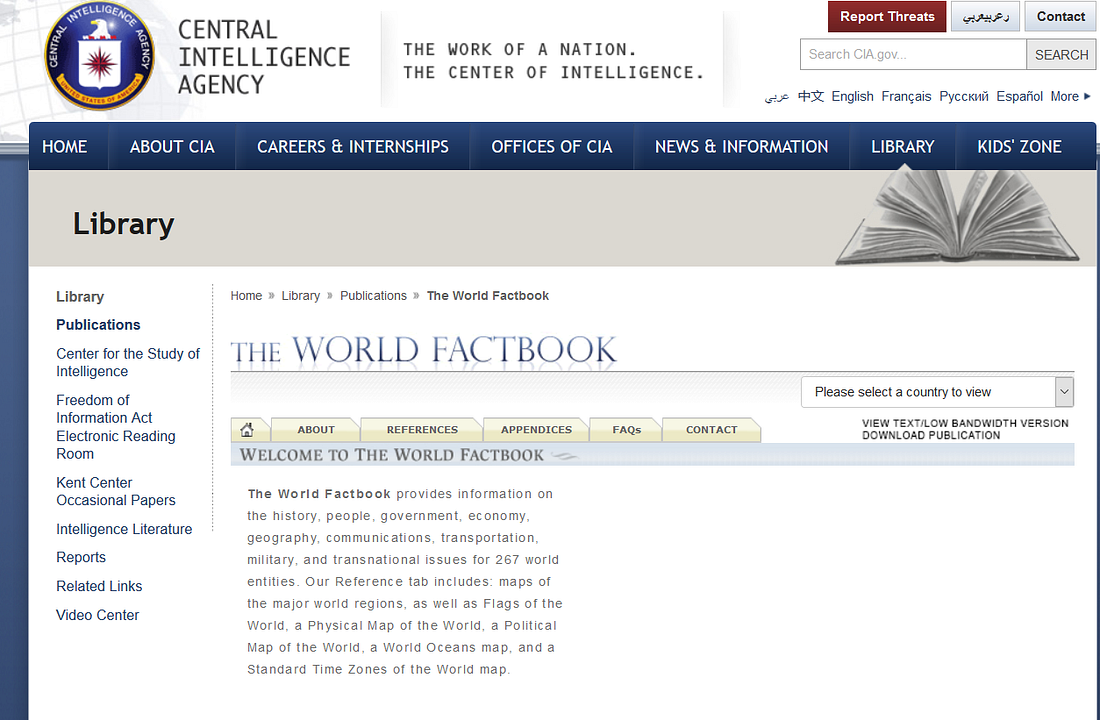Viewport: 1100px width, 720px height.
Task: Switch to the REFERENCES tab
Action: pyautogui.click(x=419, y=429)
